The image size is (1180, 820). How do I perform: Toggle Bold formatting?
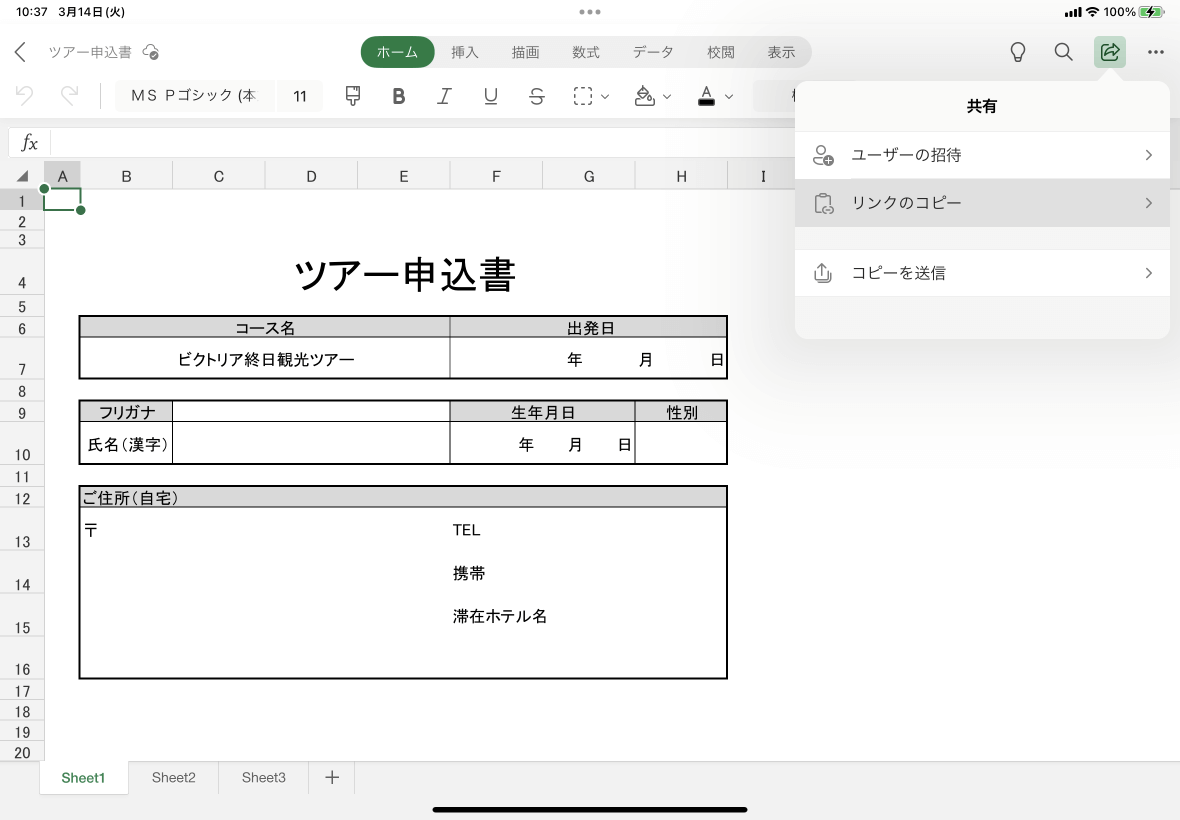pyautogui.click(x=399, y=96)
